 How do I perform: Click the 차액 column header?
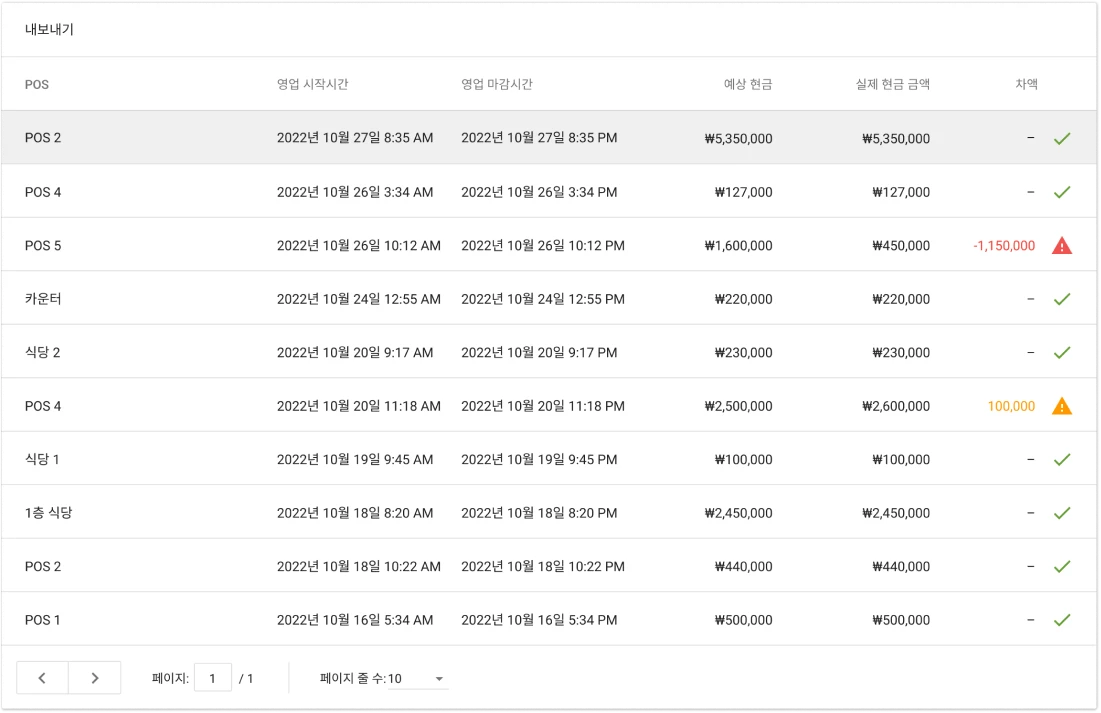1026,85
